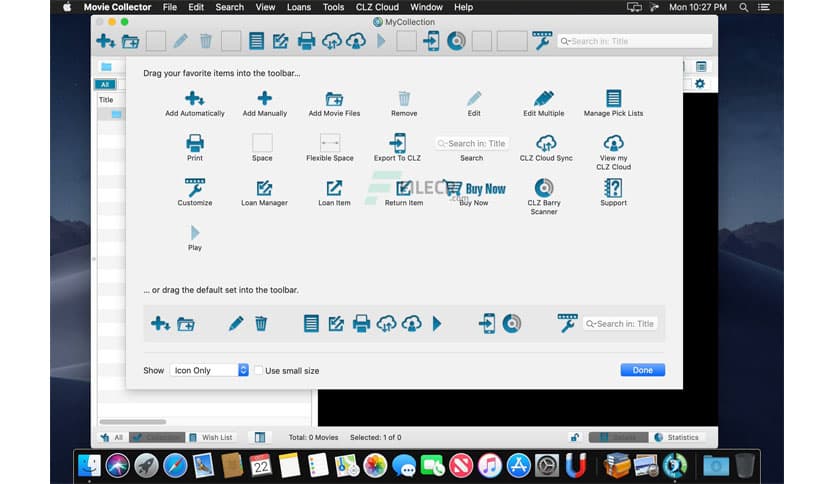
Task: Select the All tab at bottom
Action: point(112,437)
